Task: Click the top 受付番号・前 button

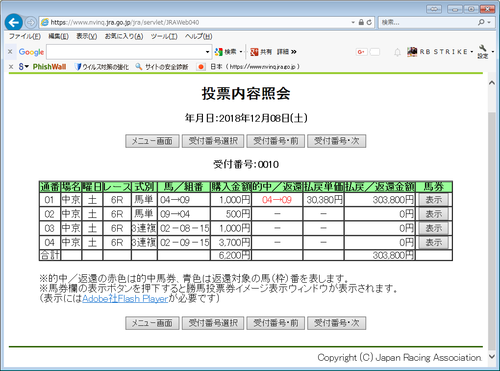Action: [x=276, y=141]
